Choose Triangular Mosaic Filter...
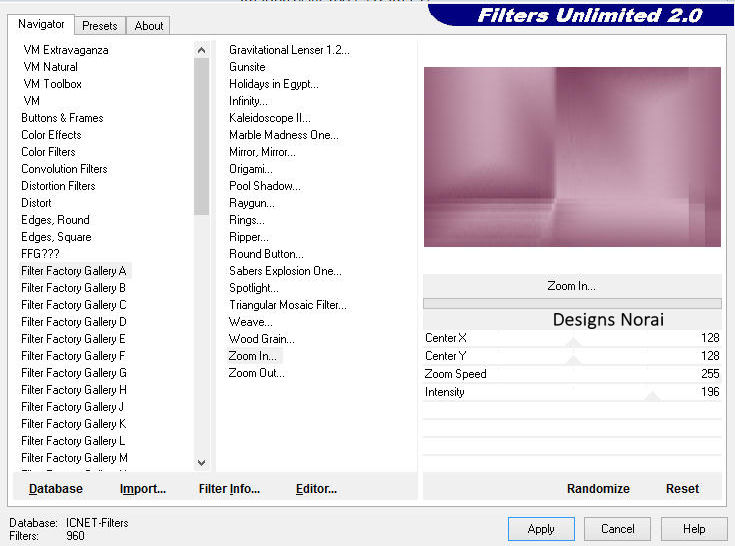 click(288, 305)
